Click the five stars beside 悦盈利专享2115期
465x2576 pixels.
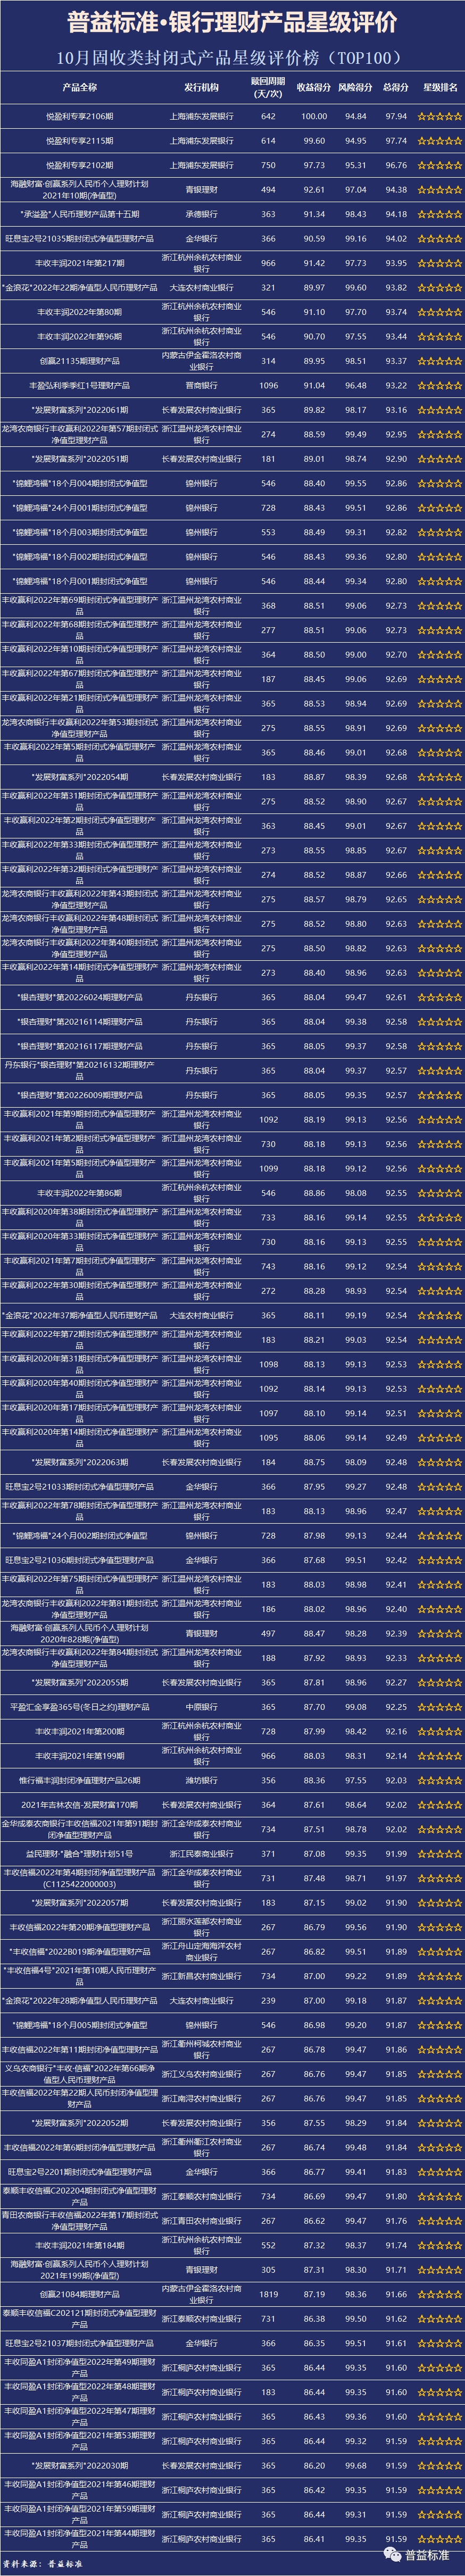coord(439,141)
